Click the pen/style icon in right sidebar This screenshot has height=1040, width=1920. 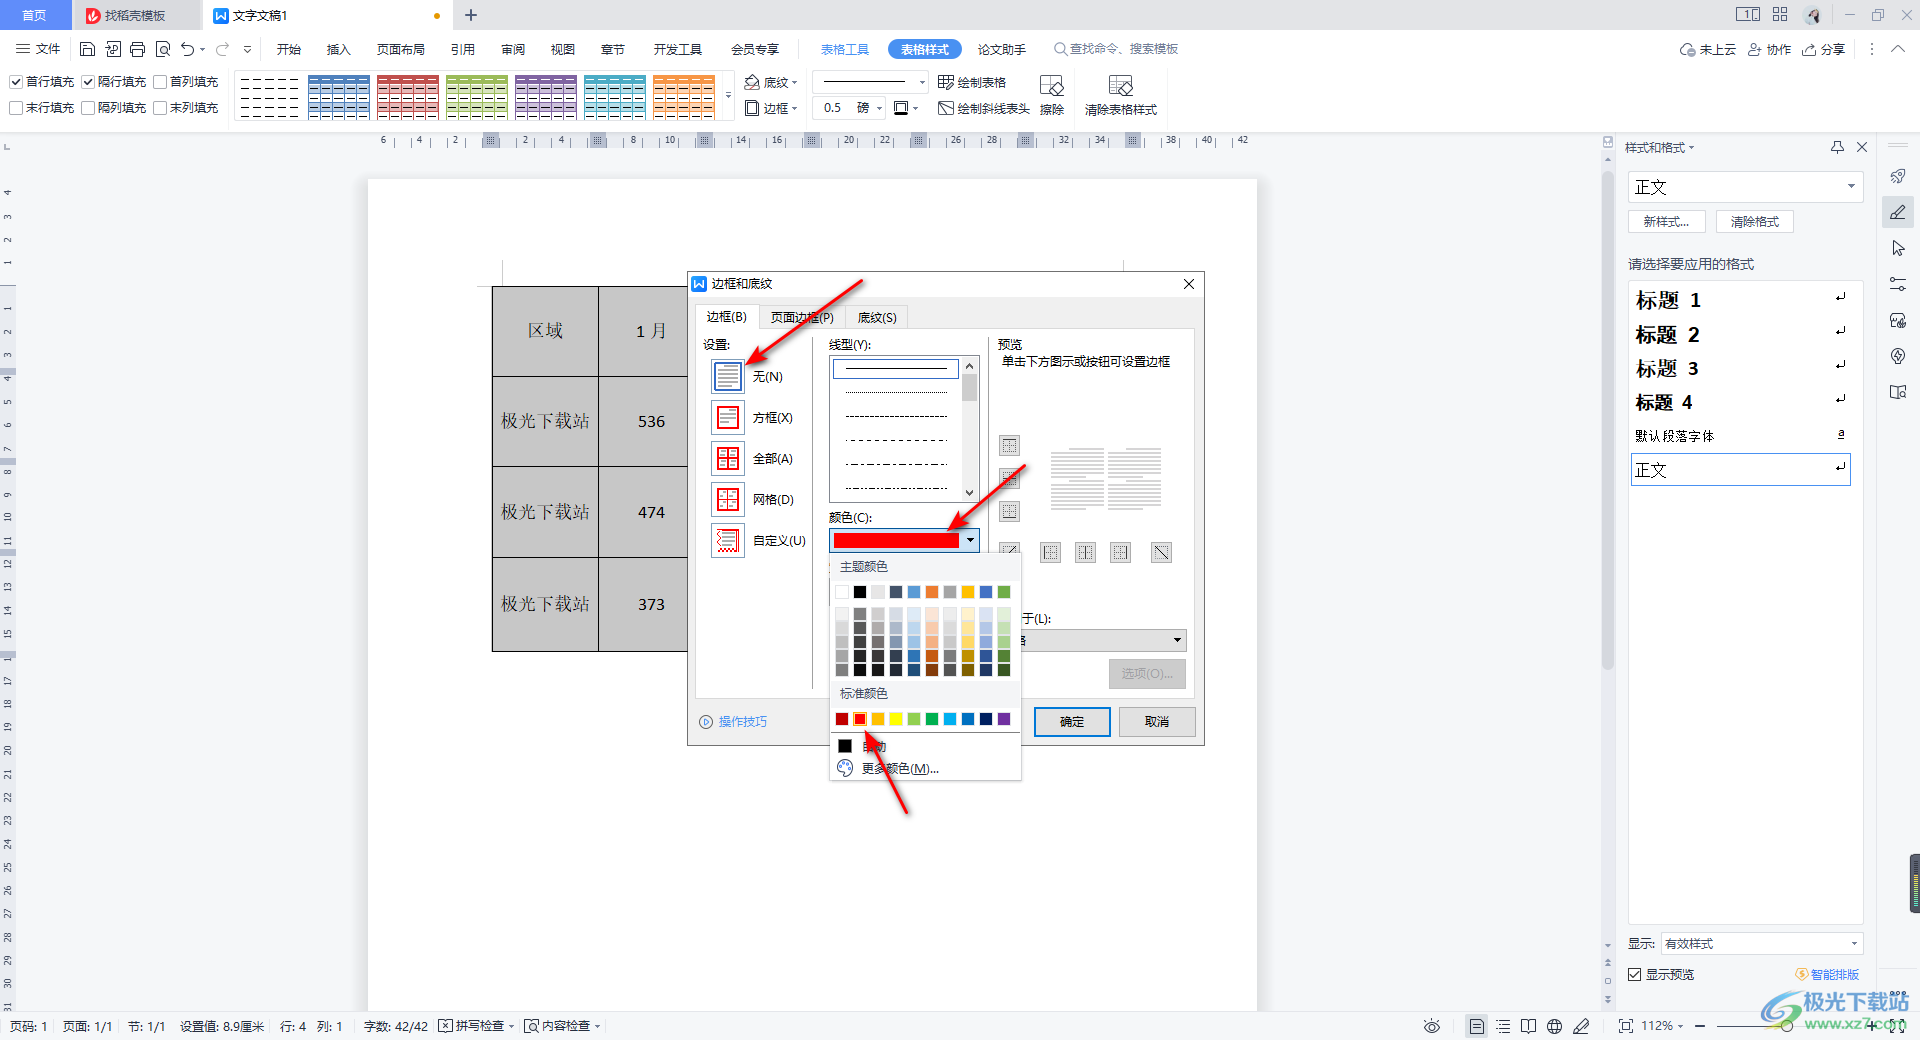point(1897,212)
